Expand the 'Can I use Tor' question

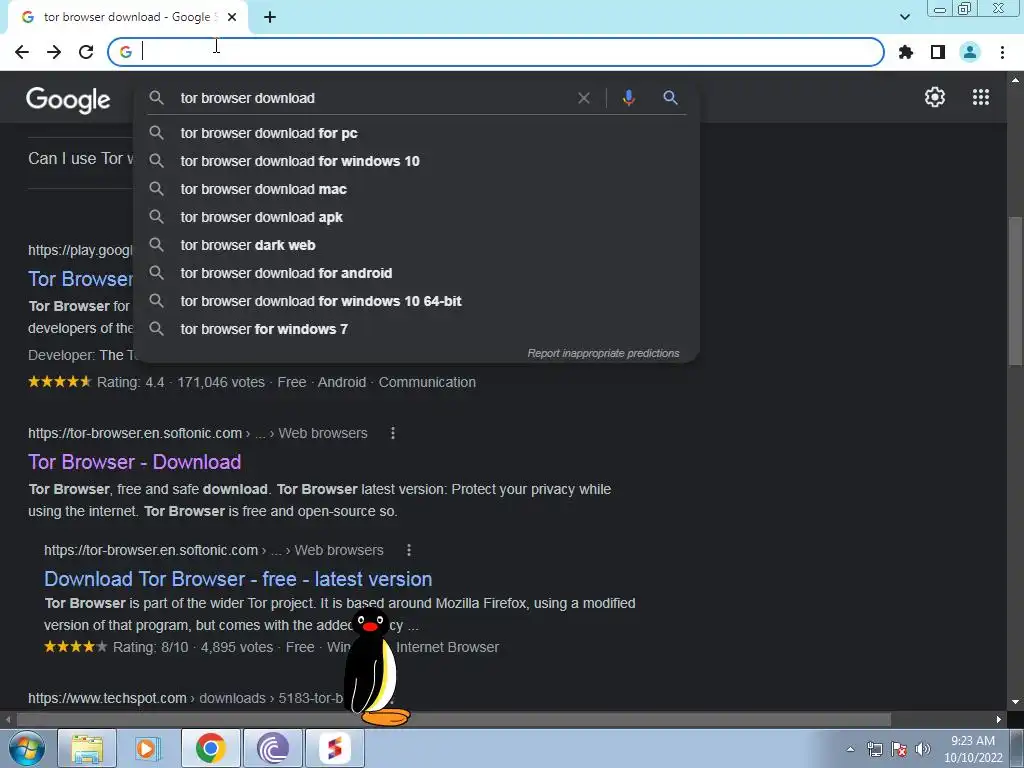pyautogui.click(x=80, y=159)
